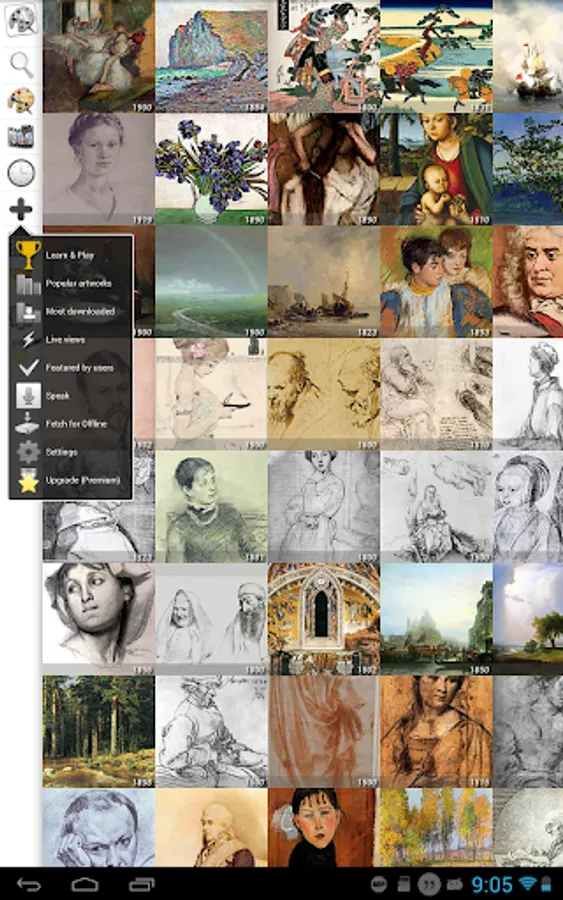Viewport: 563px width, 900px height.
Task: Open the sepia woman portrait drawing
Action: [x=436, y=731]
